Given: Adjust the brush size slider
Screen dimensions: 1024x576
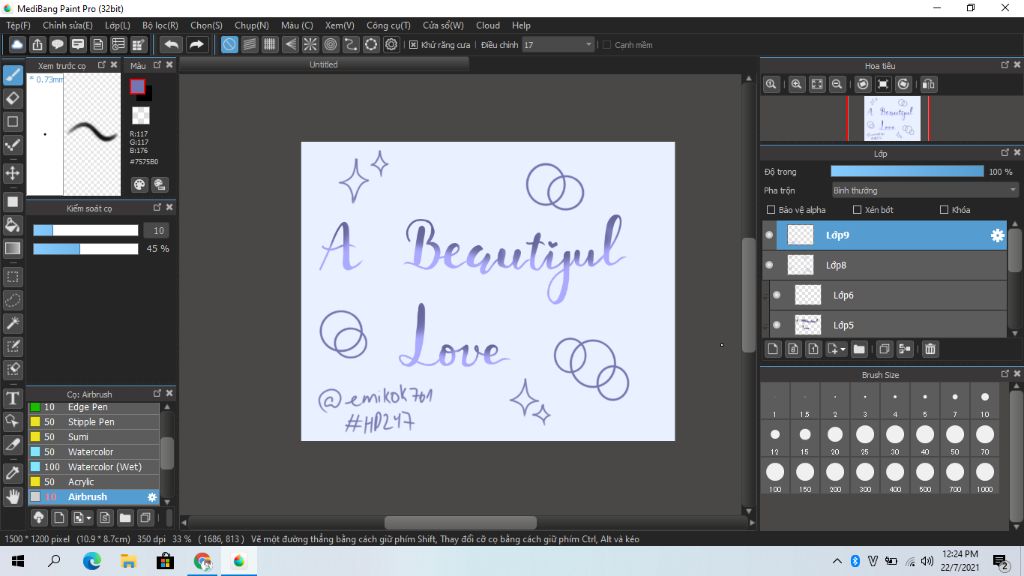Looking at the screenshot, I should coord(86,231).
